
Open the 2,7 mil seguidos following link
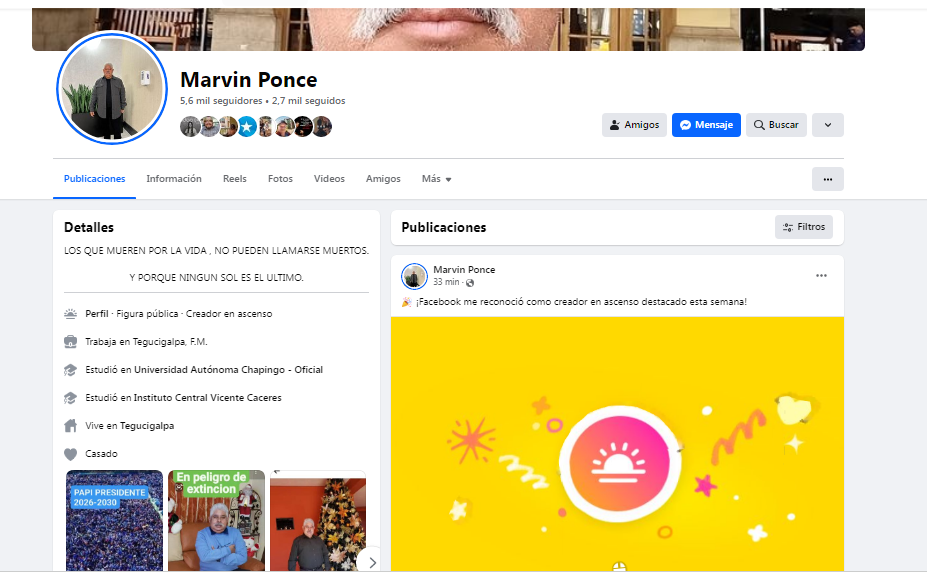309,101
